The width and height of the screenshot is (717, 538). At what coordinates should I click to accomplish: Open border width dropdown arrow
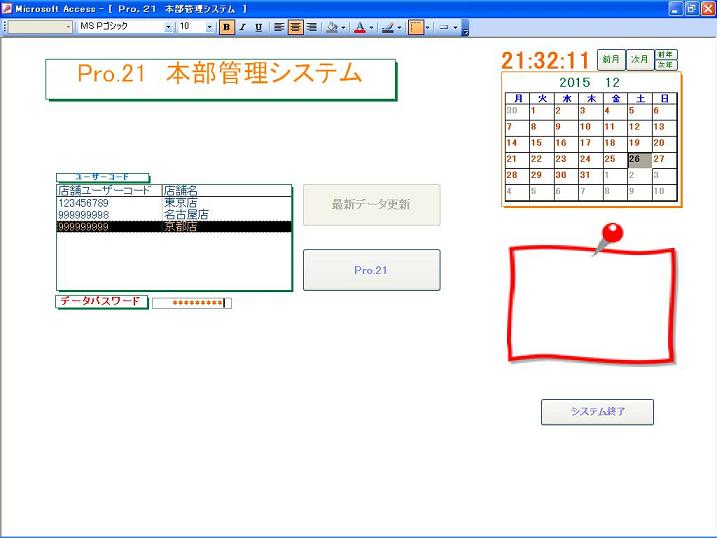428,27
